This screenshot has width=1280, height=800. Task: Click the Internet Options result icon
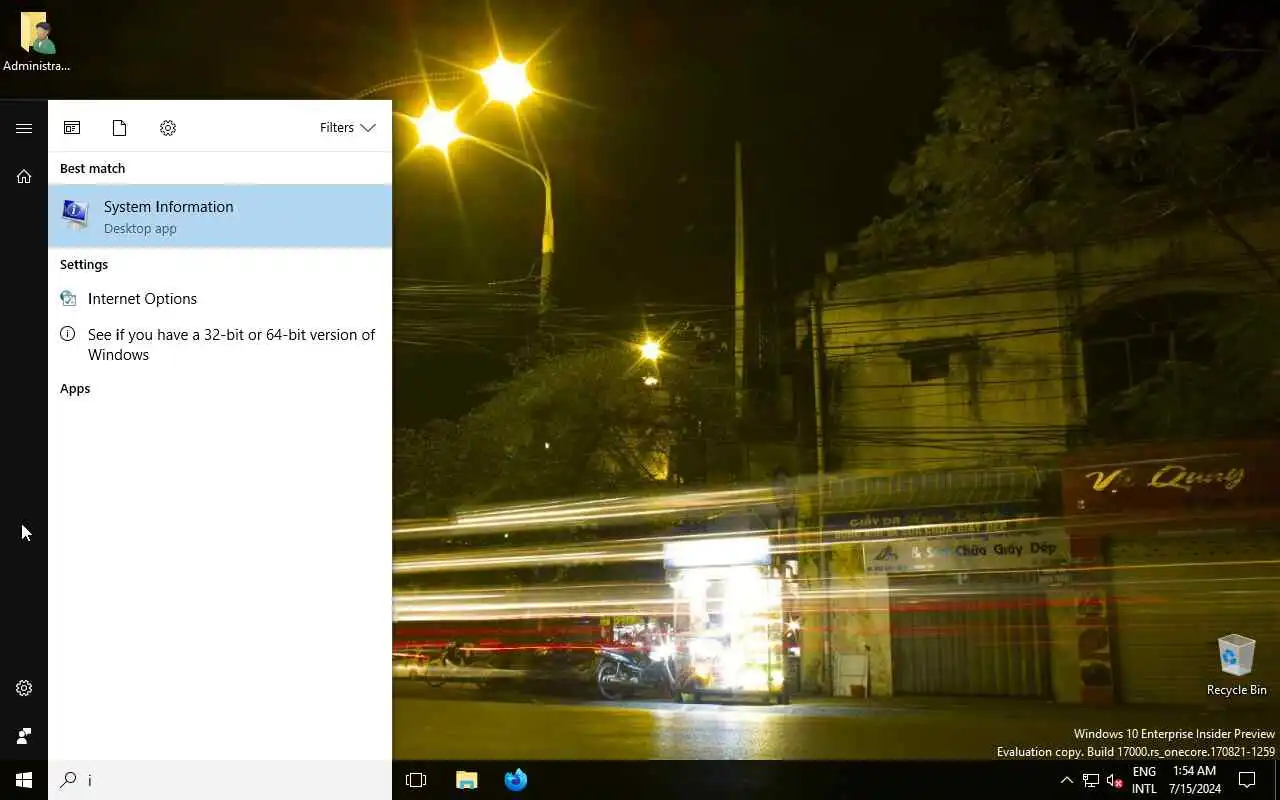pyautogui.click(x=68, y=298)
